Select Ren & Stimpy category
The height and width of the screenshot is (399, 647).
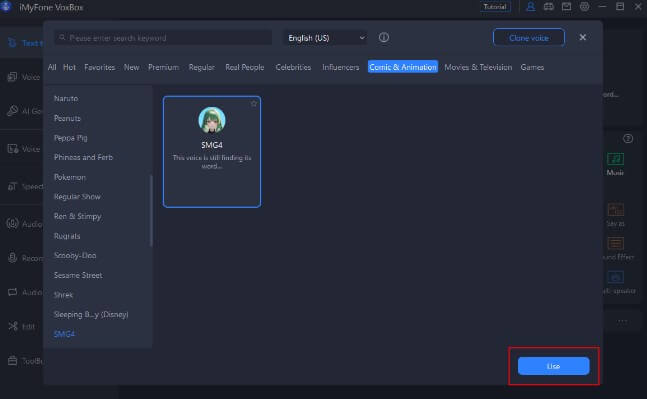[x=78, y=216]
